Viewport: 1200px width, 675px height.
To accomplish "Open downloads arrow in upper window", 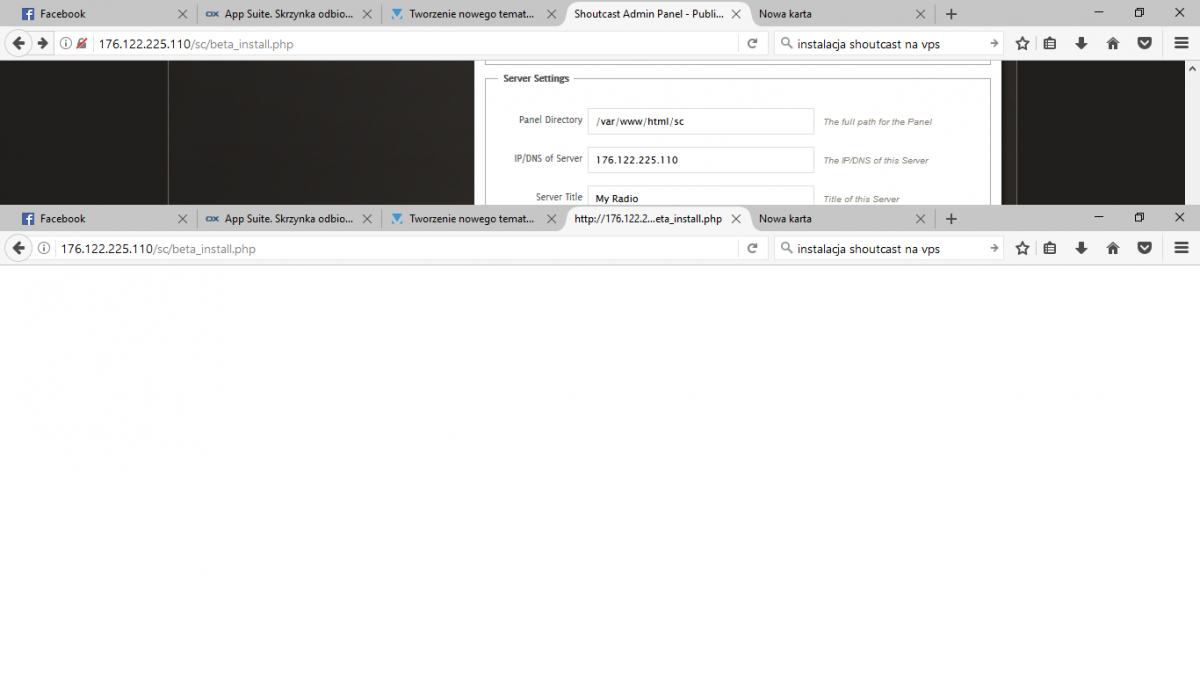I will pos(1081,44).
